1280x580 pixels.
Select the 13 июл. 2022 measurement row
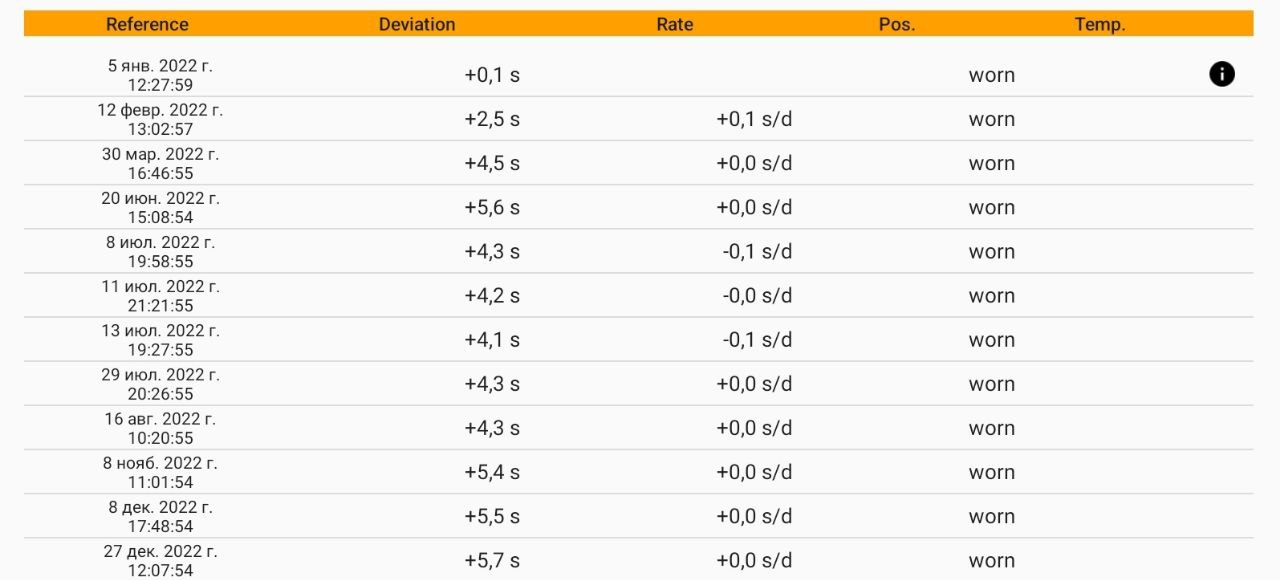tap(160, 339)
